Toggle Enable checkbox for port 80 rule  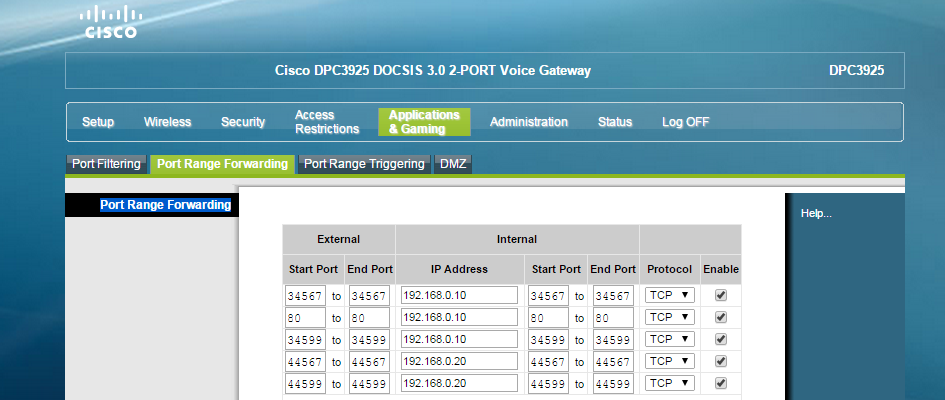pyautogui.click(x=721, y=317)
